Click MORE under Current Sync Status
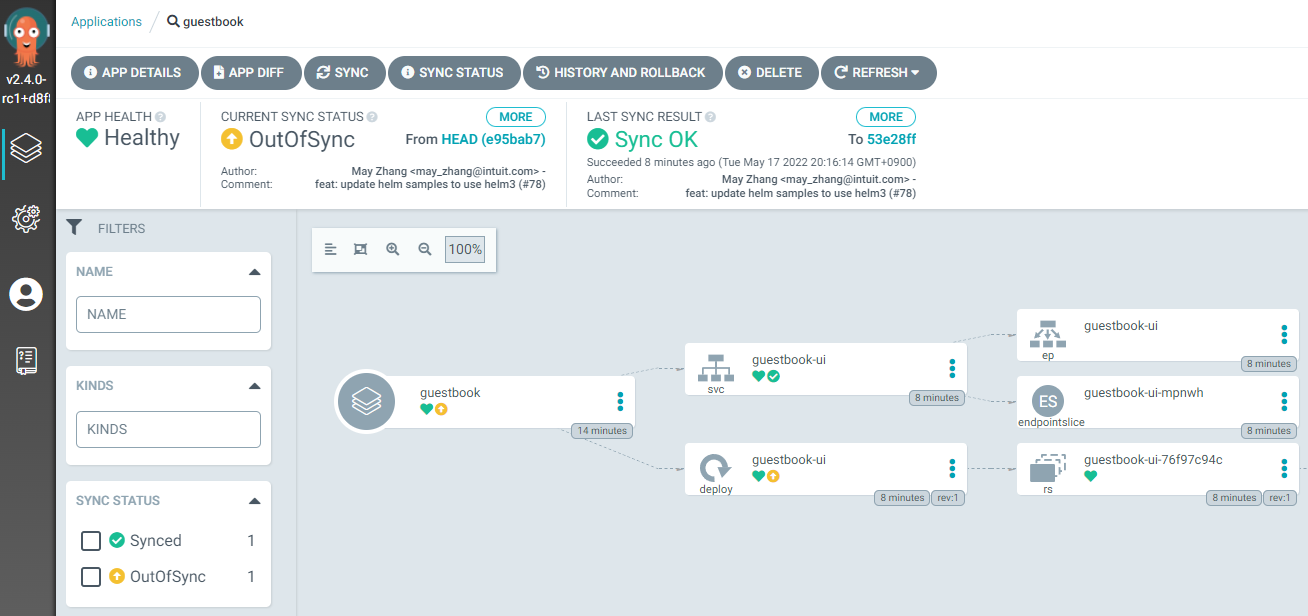1308x616 pixels. coord(516,117)
